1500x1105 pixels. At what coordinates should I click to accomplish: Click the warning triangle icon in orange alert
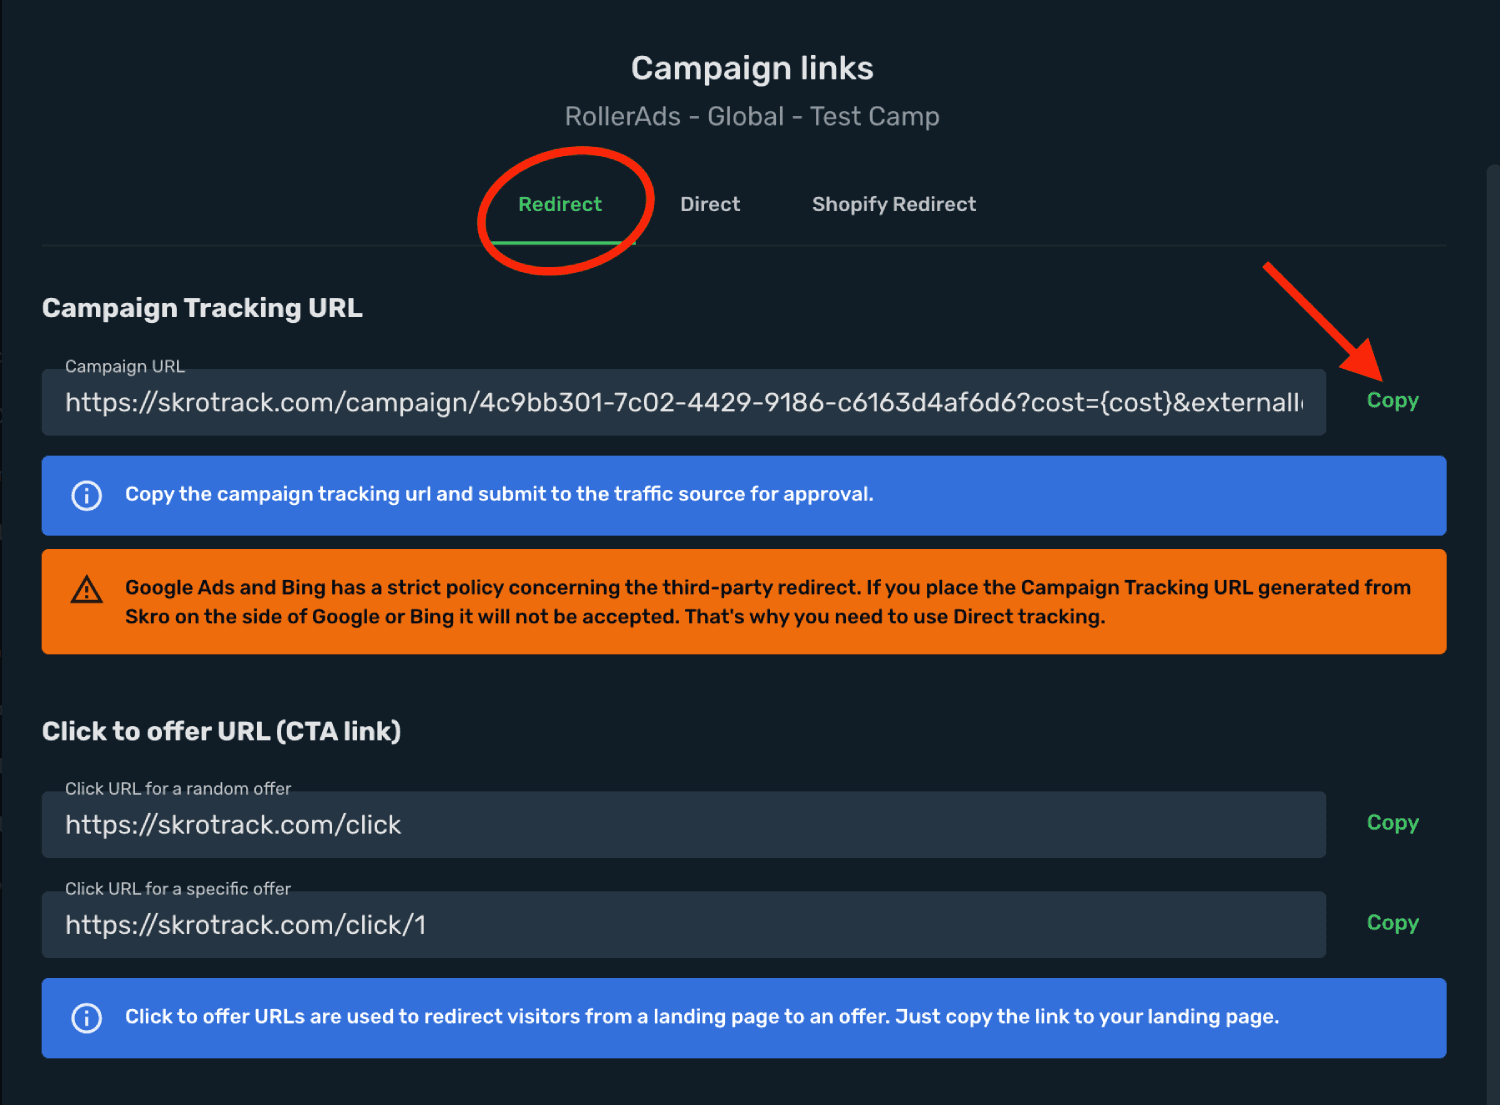87,590
